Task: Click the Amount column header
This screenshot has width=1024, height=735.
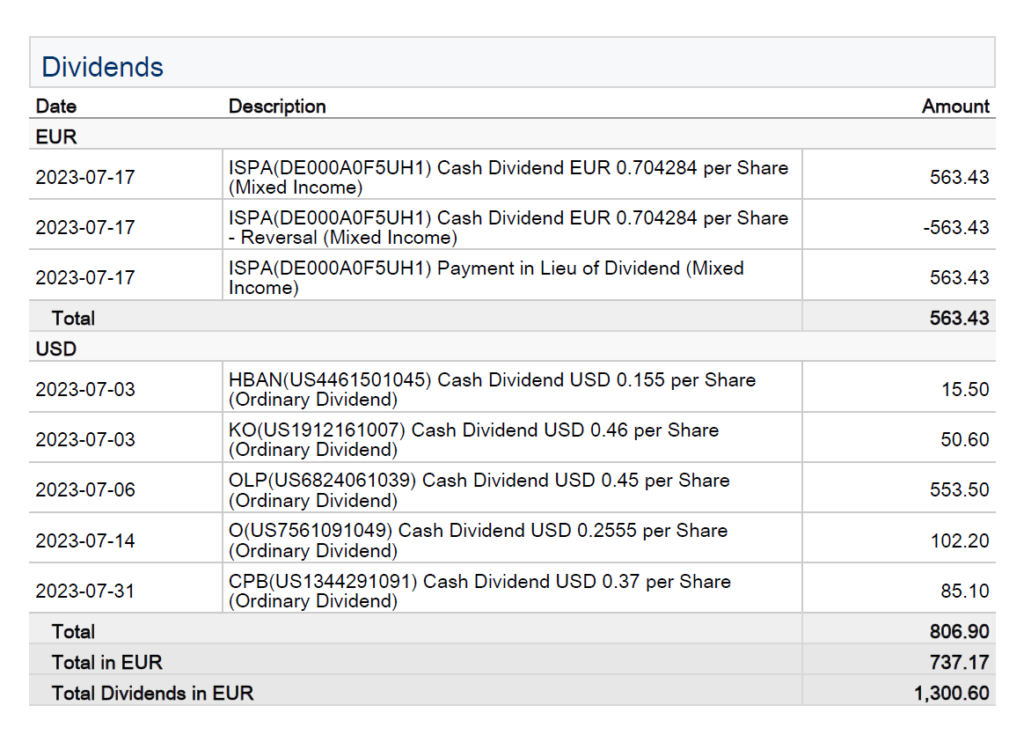Action: (x=955, y=106)
